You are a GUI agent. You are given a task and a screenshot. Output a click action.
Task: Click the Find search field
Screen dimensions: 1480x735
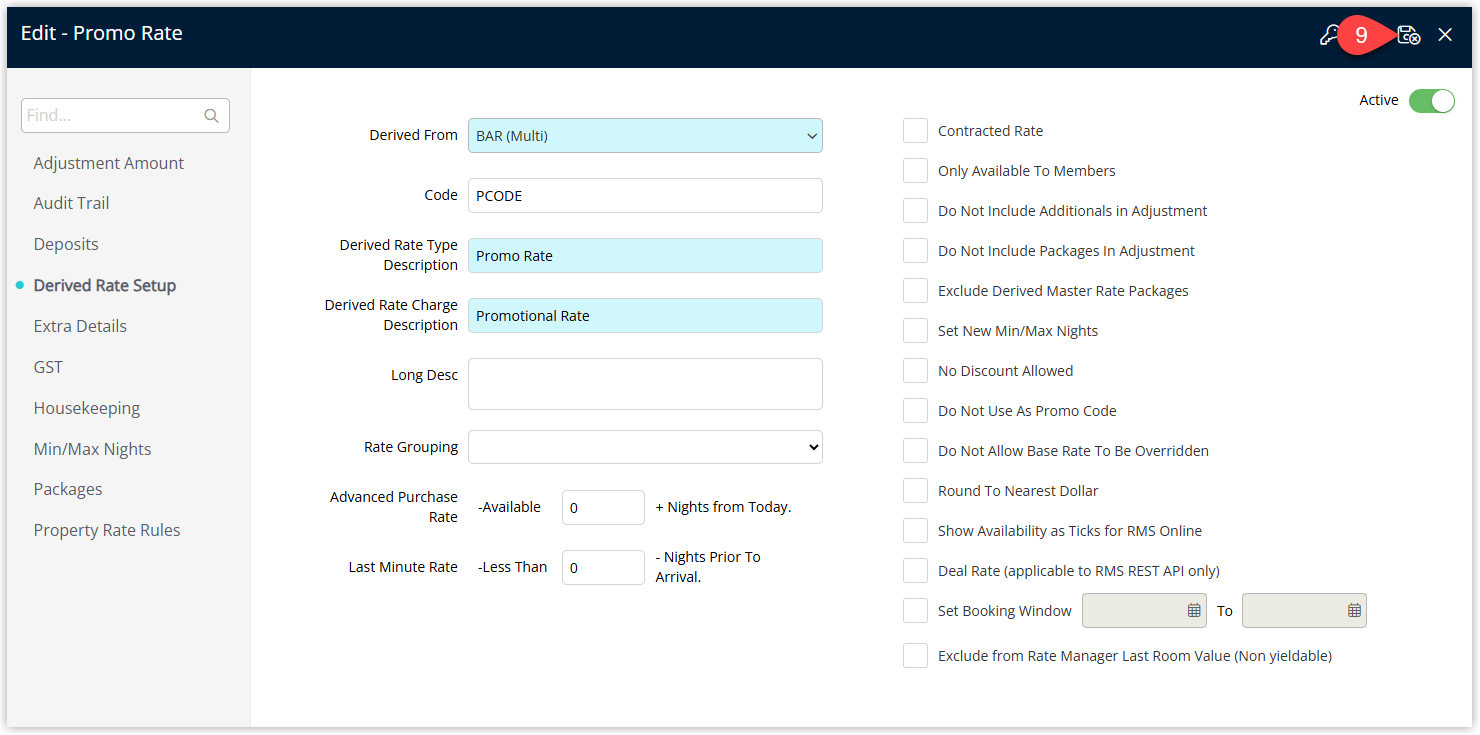tap(125, 116)
